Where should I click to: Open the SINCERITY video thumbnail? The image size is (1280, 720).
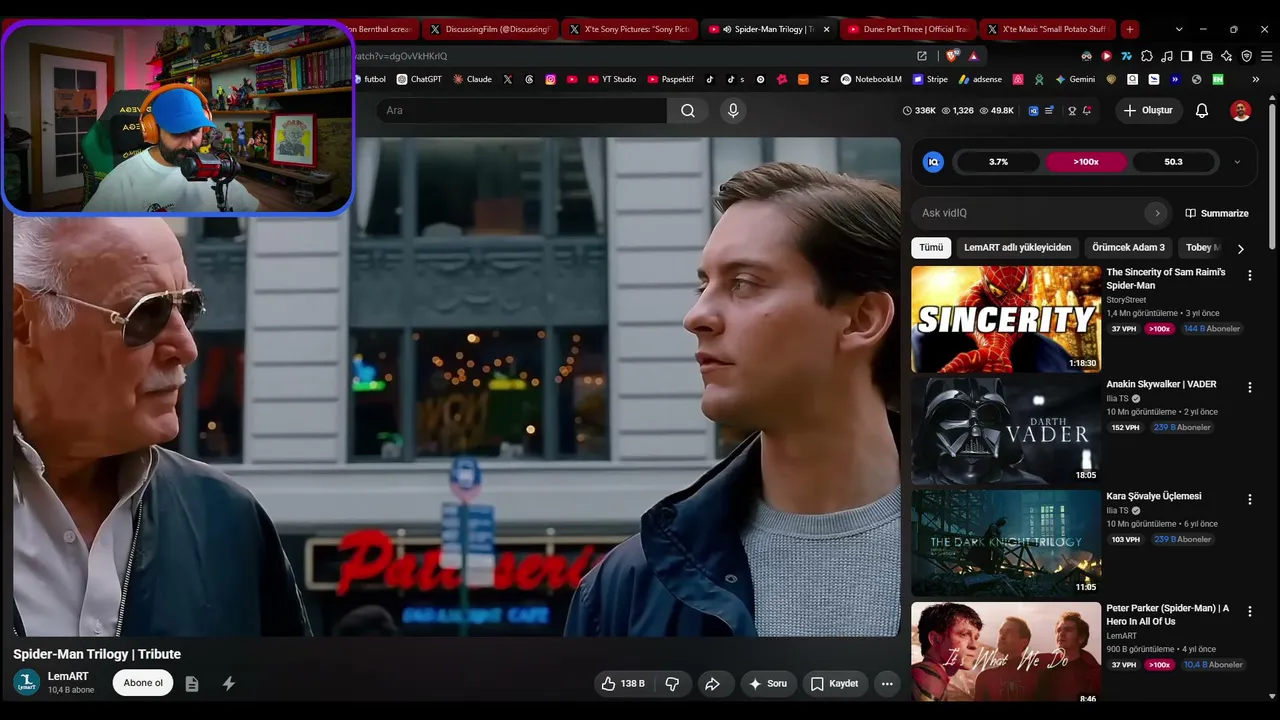pyautogui.click(x=1006, y=319)
